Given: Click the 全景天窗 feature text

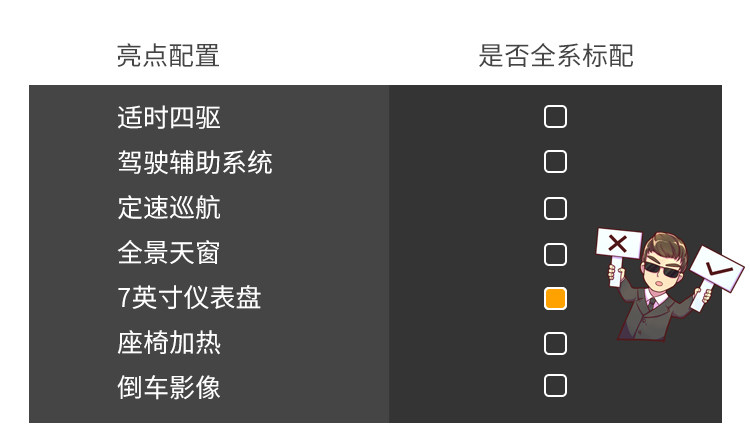Looking at the screenshot, I should coord(169,254).
